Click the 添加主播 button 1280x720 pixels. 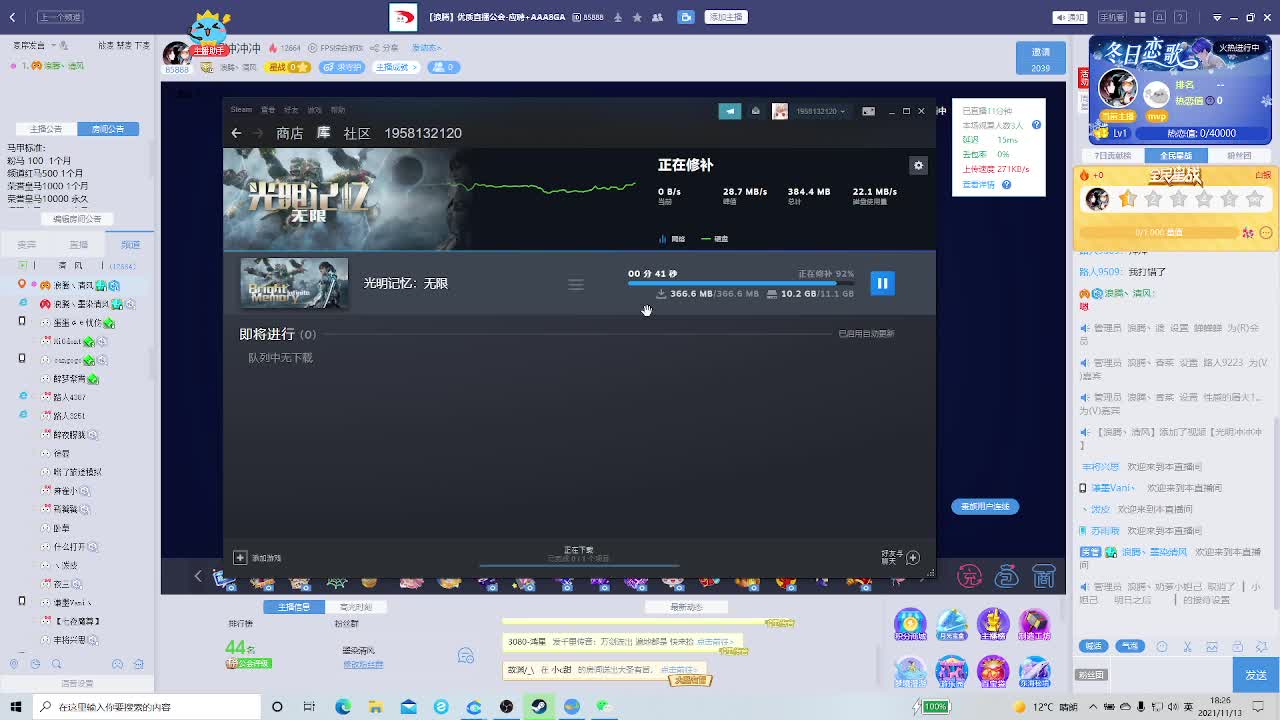click(726, 17)
